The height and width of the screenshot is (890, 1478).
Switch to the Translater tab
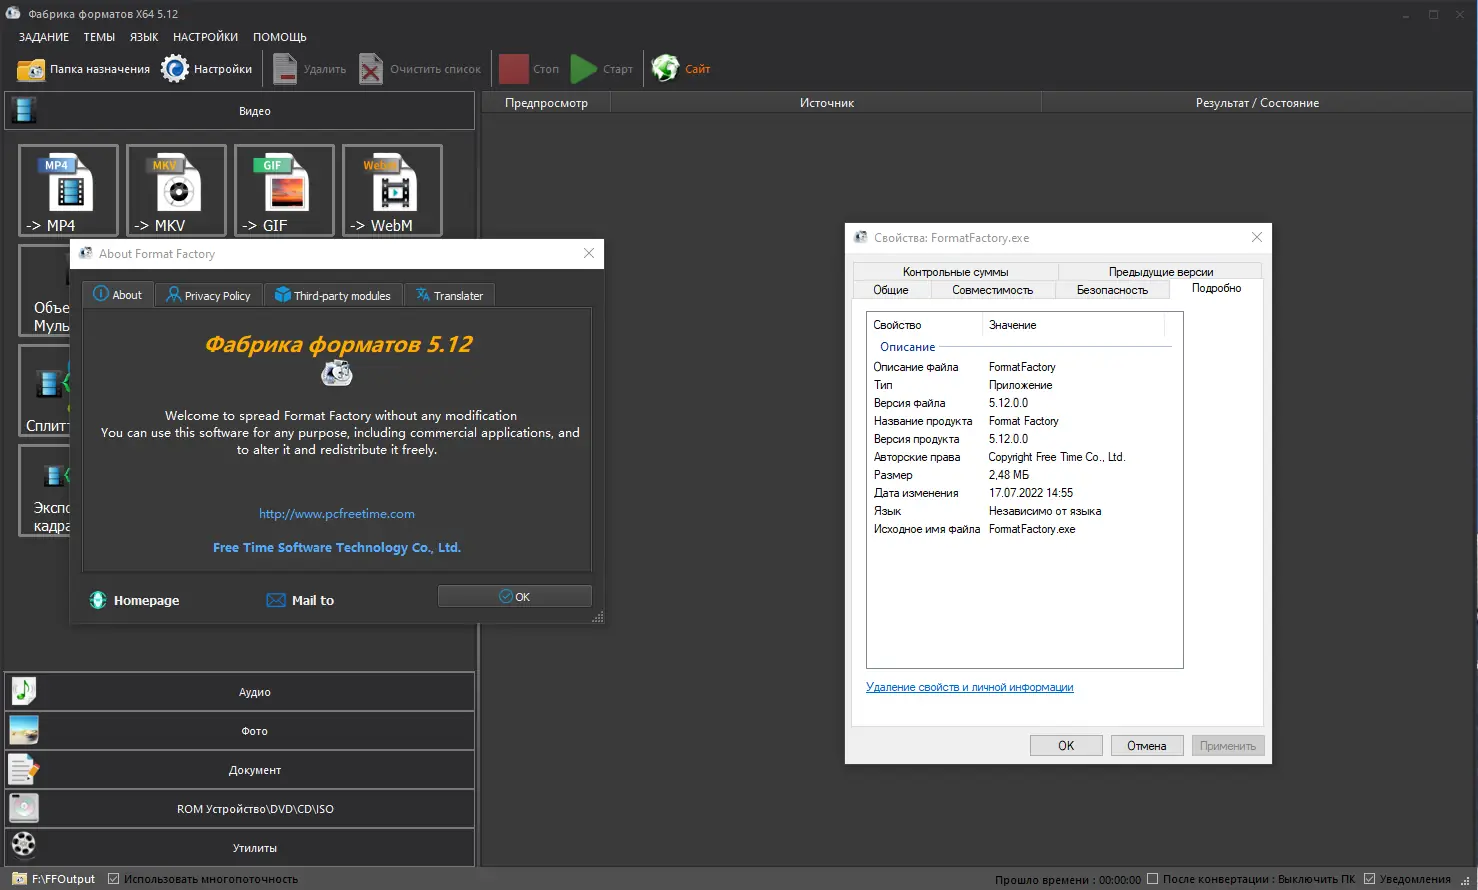[x=450, y=295]
